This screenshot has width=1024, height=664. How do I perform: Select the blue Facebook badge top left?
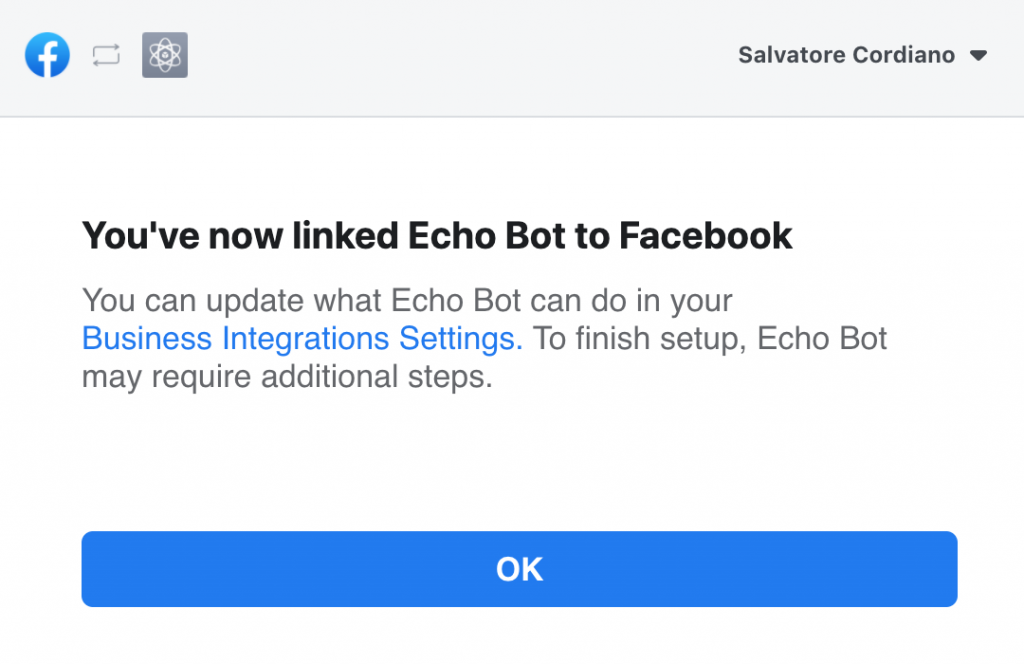pos(47,55)
